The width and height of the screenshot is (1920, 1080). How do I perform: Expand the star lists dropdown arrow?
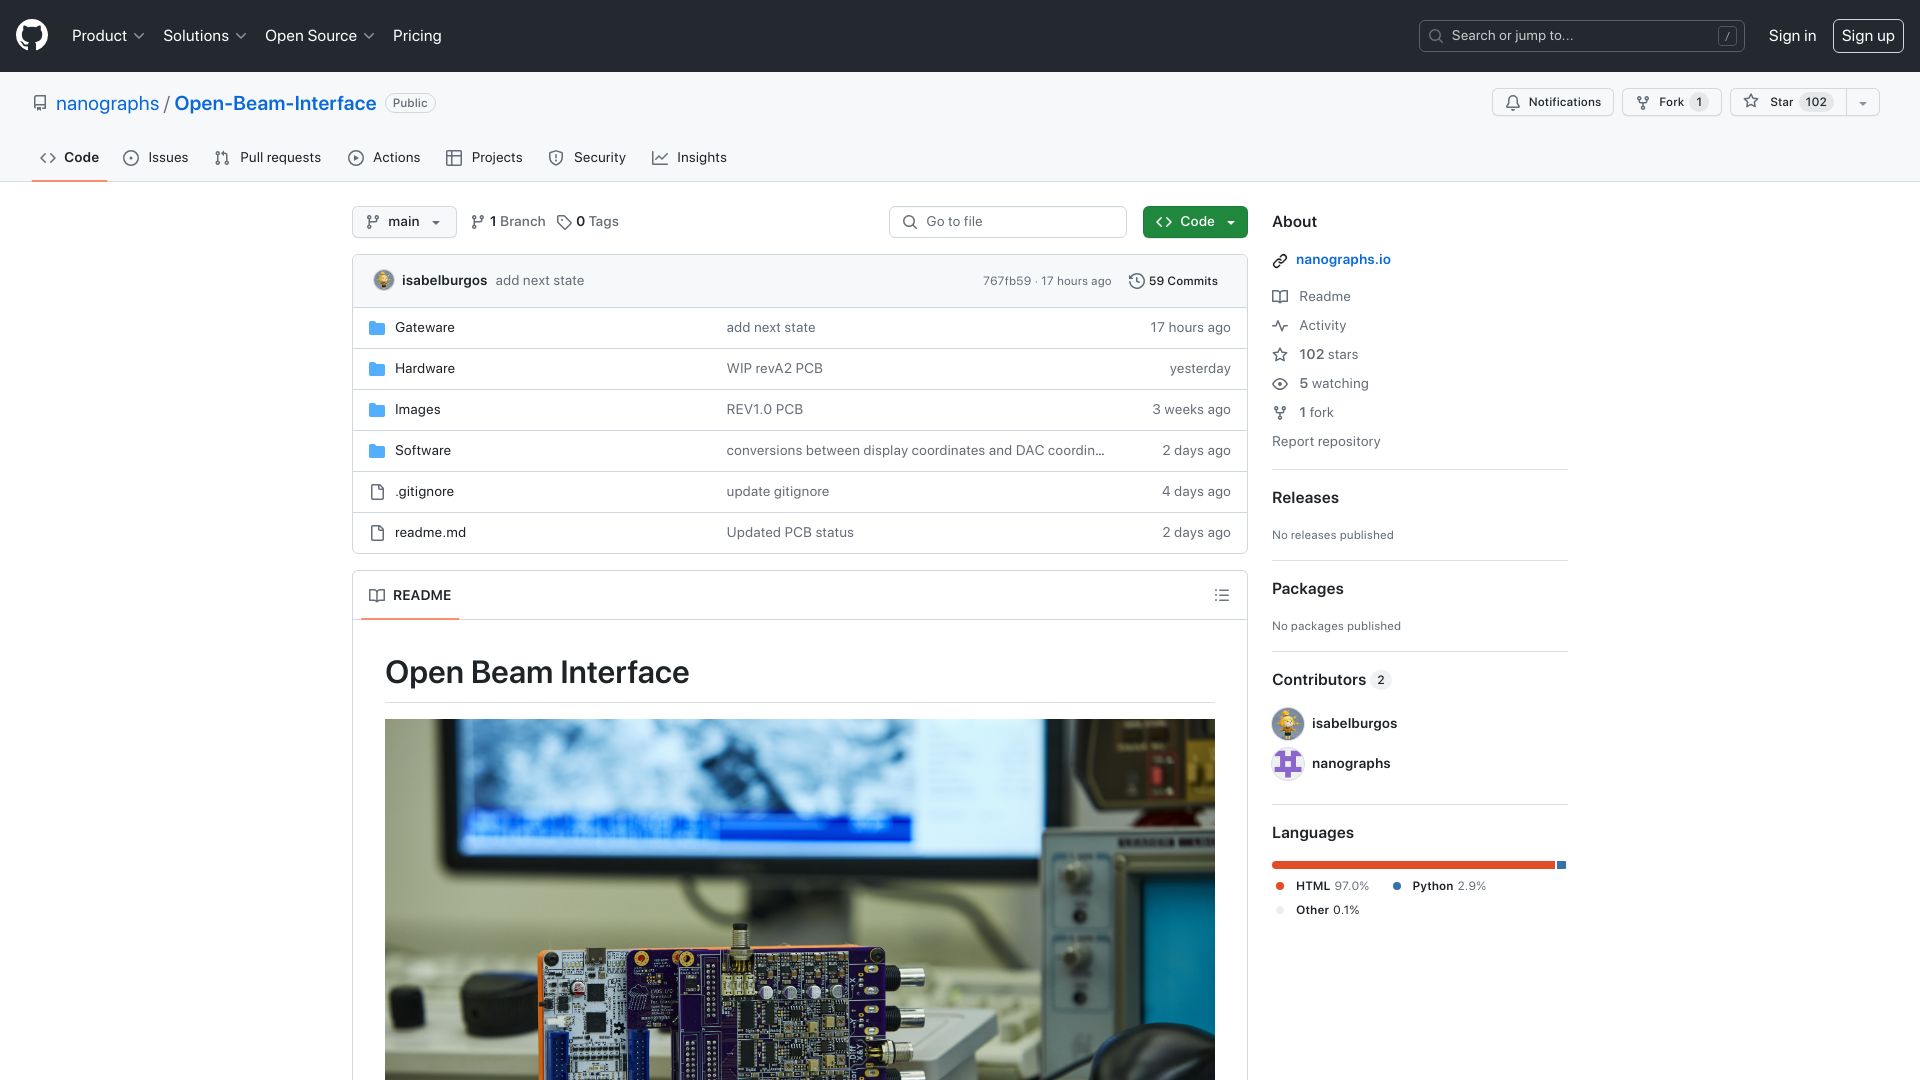coord(1862,102)
